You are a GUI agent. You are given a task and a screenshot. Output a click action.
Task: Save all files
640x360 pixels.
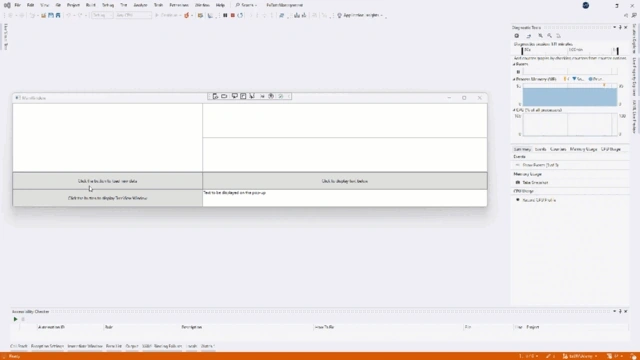tap(58, 16)
